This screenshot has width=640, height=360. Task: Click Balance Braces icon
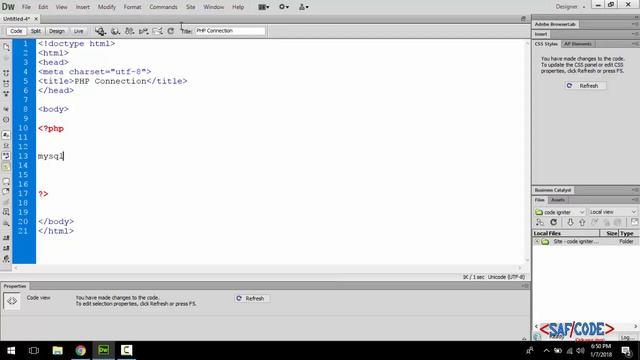click(6, 120)
